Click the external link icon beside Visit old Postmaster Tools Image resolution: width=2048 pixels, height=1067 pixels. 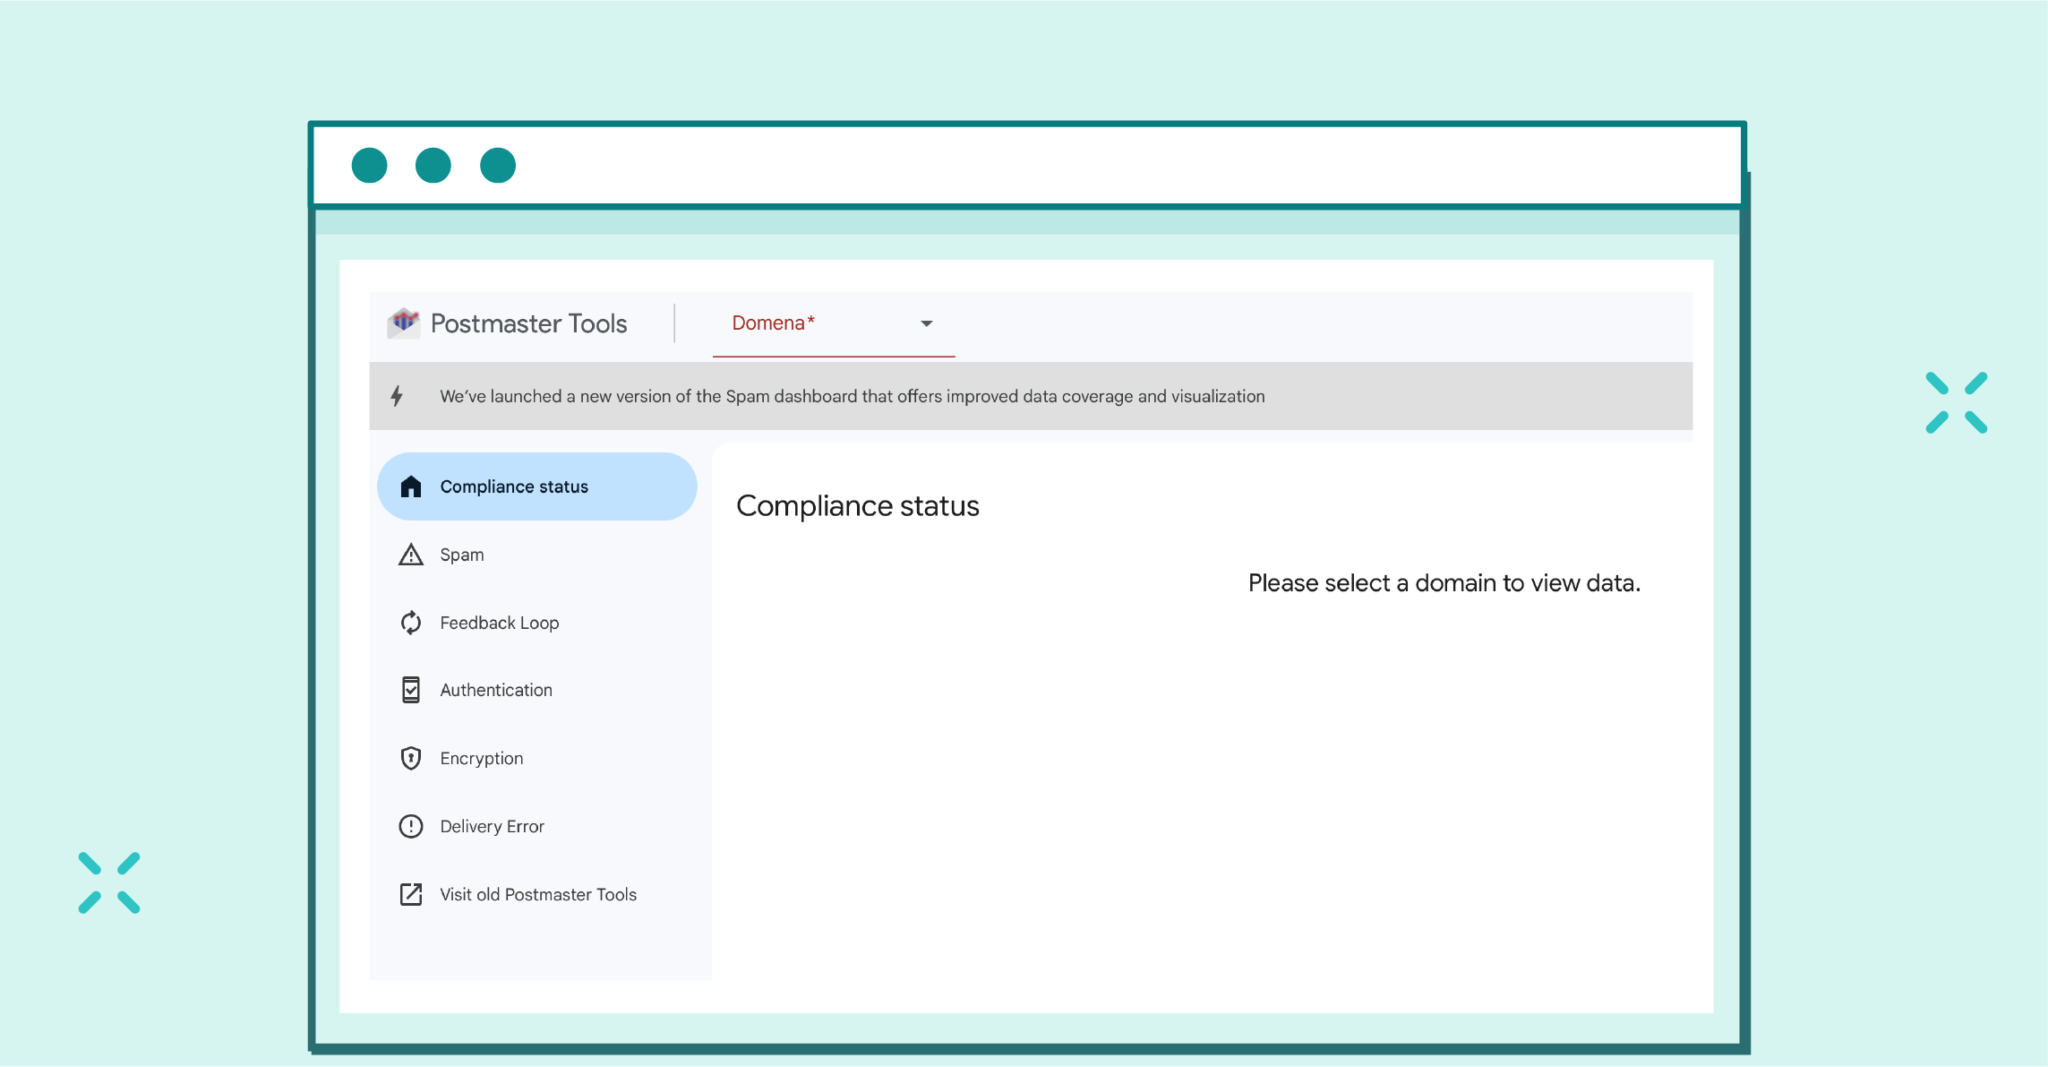click(411, 894)
